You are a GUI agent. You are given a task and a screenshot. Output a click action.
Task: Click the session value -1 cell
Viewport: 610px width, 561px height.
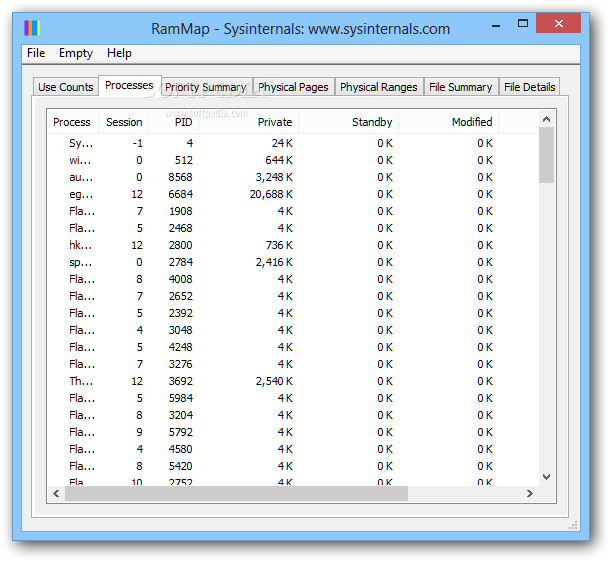138,143
